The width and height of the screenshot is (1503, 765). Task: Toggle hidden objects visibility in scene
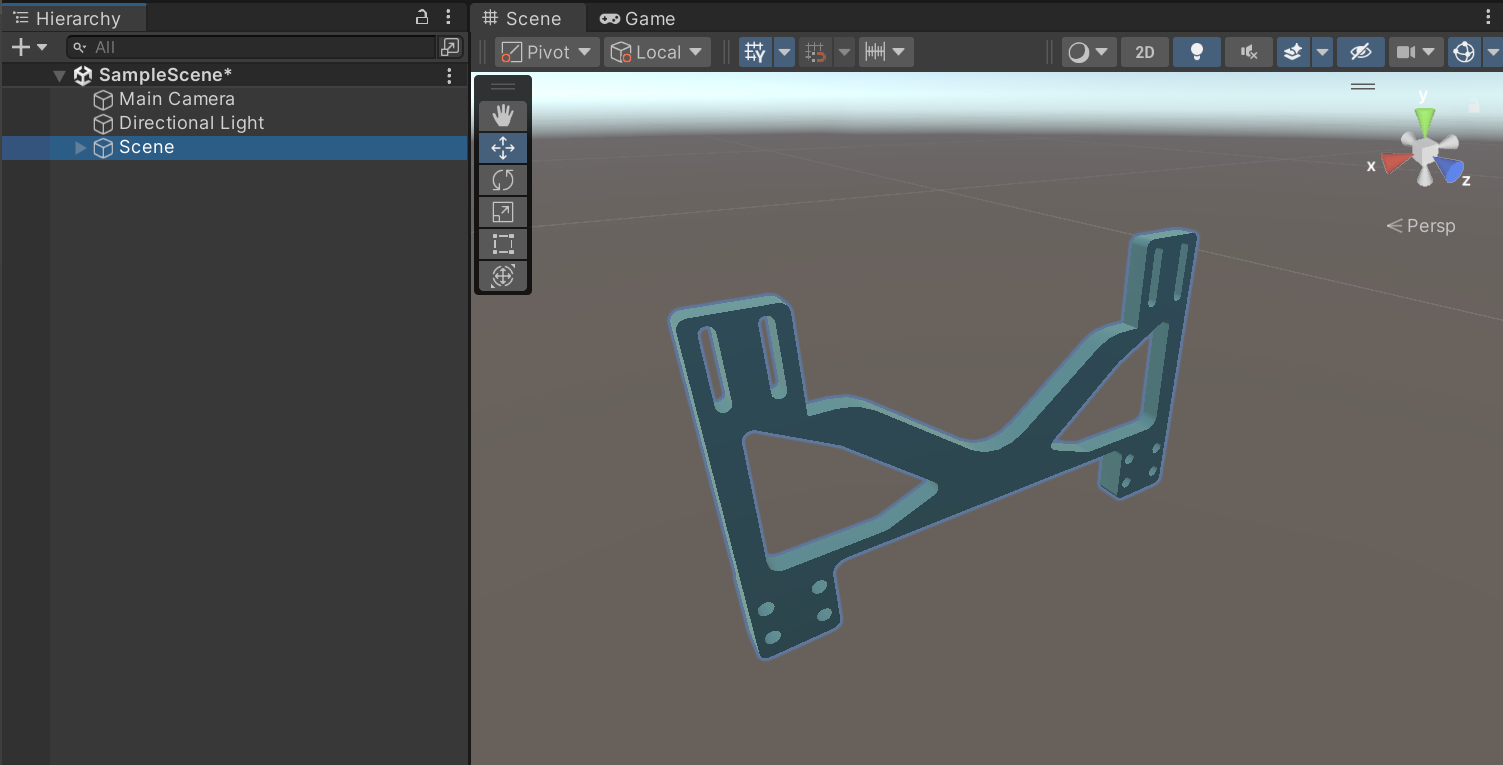(x=1360, y=52)
